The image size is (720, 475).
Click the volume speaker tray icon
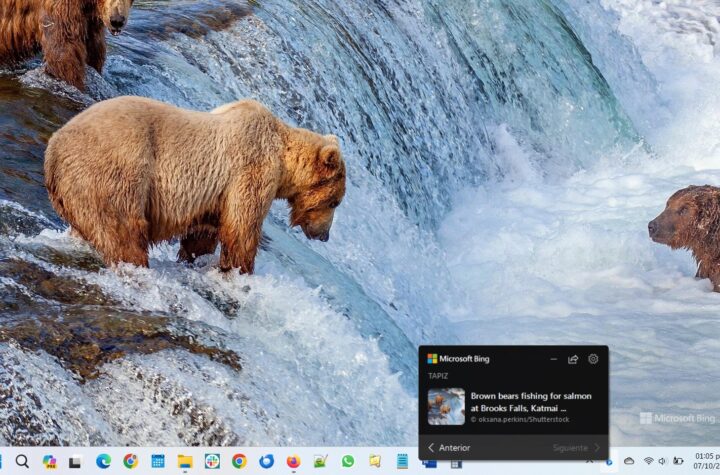662,461
